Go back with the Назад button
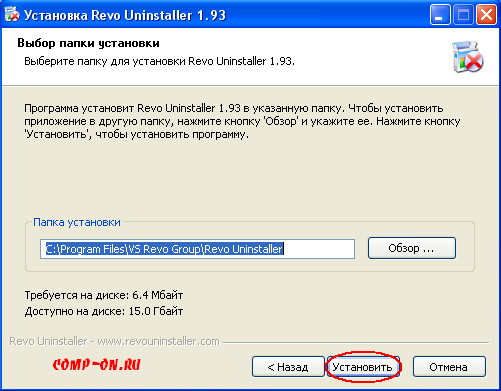The image size is (501, 391). click(x=288, y=367)
